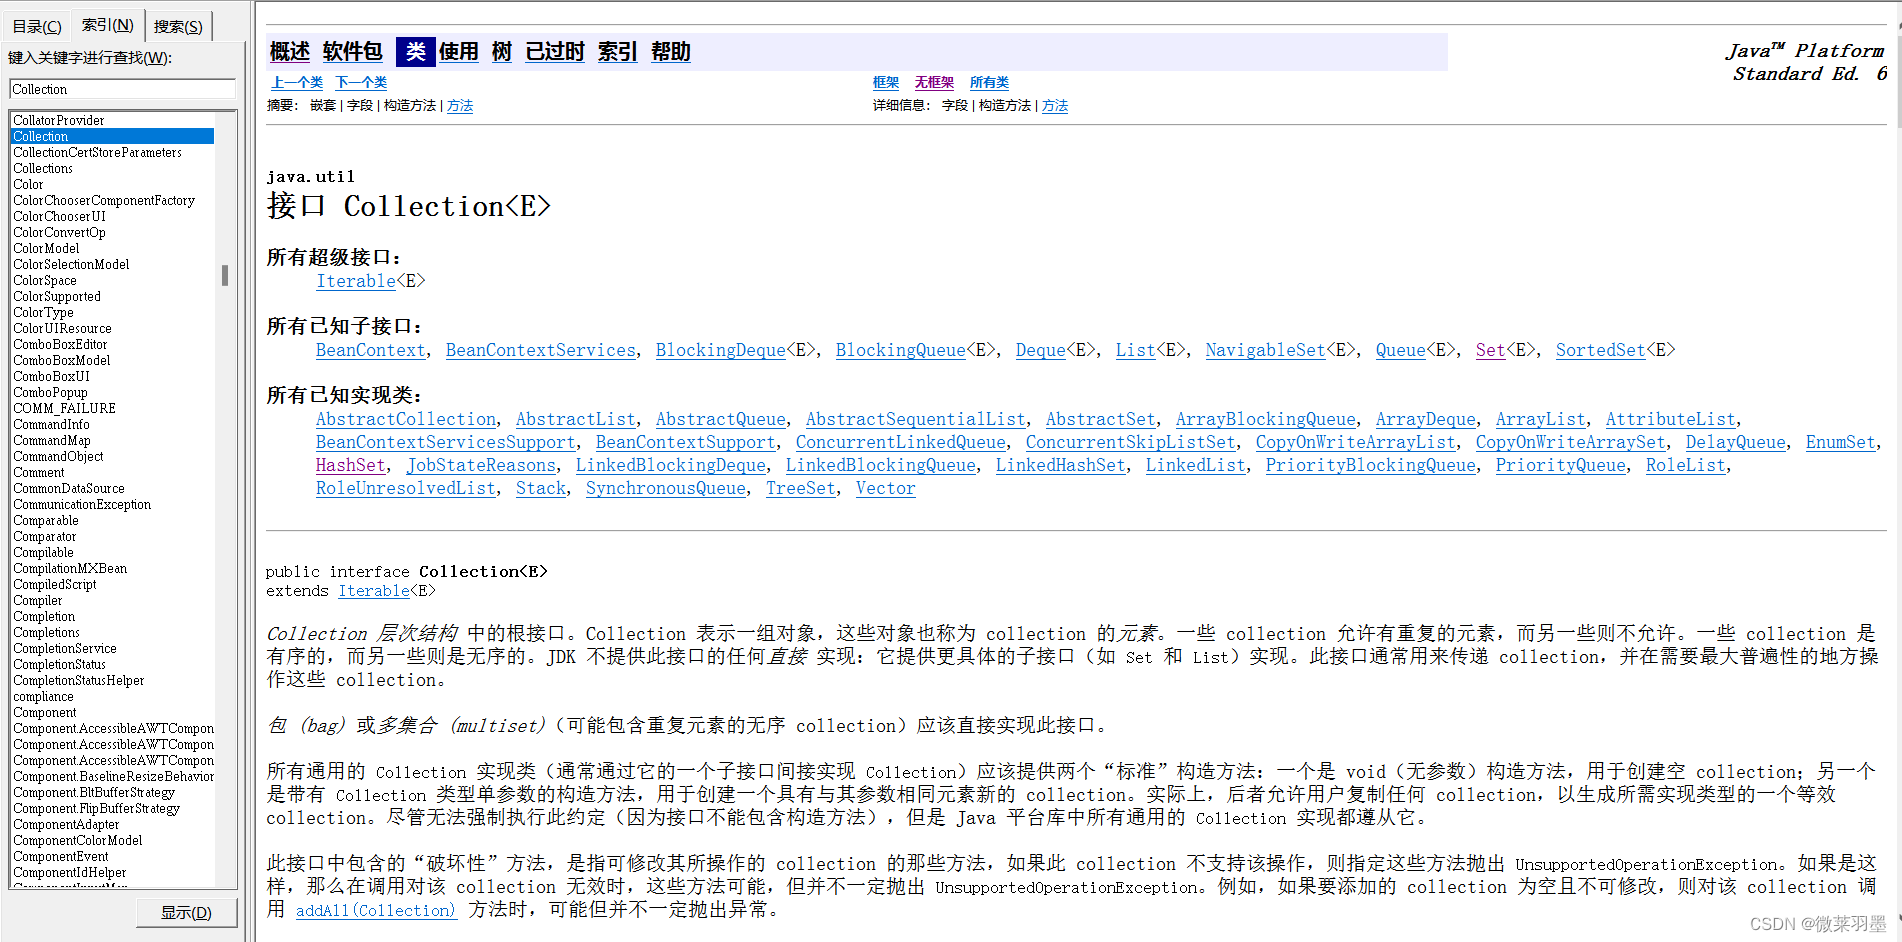Open the 树 navigation item

point(502,52)
